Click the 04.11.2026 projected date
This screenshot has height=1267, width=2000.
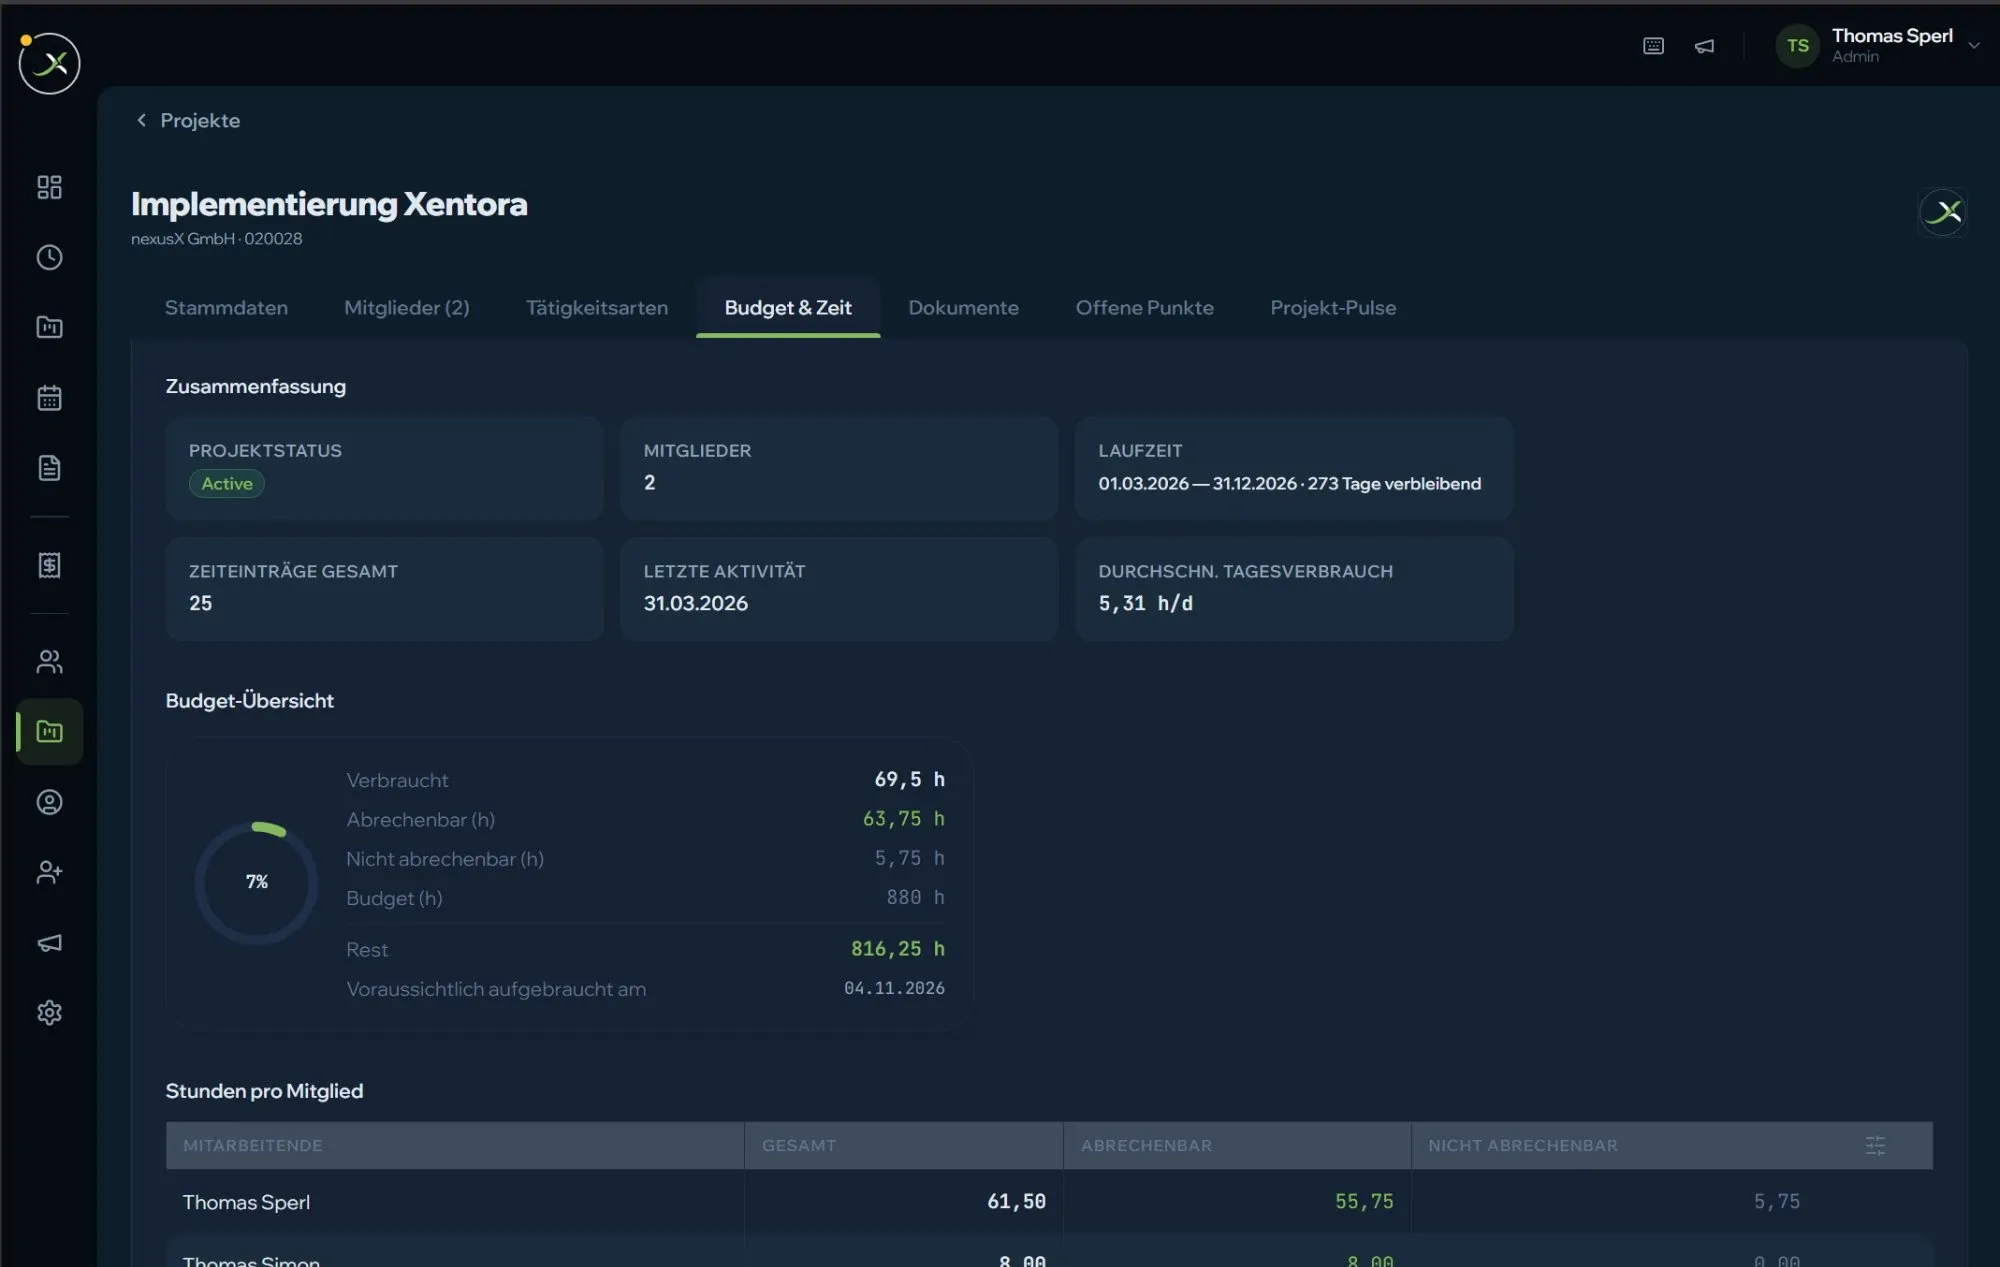click(894, 988)
